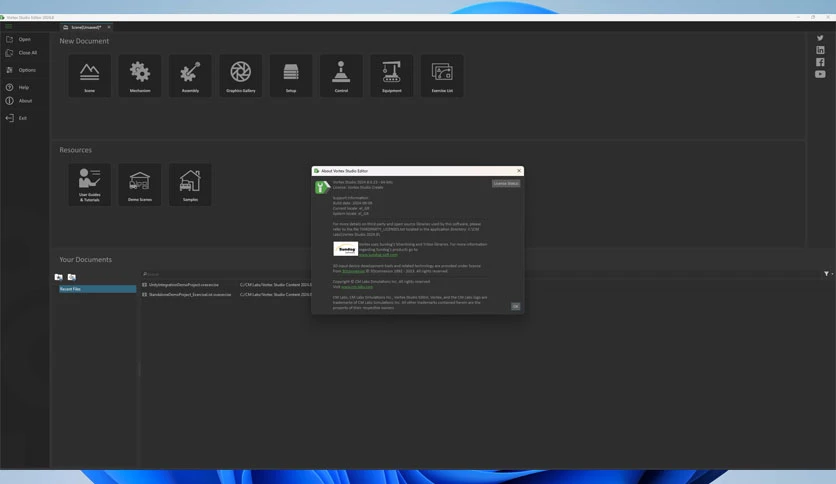The height and width of the screenshot is (484, 836).
Task: Click the second folder icon under Your Documents
Action: click(x=71, y=277)
